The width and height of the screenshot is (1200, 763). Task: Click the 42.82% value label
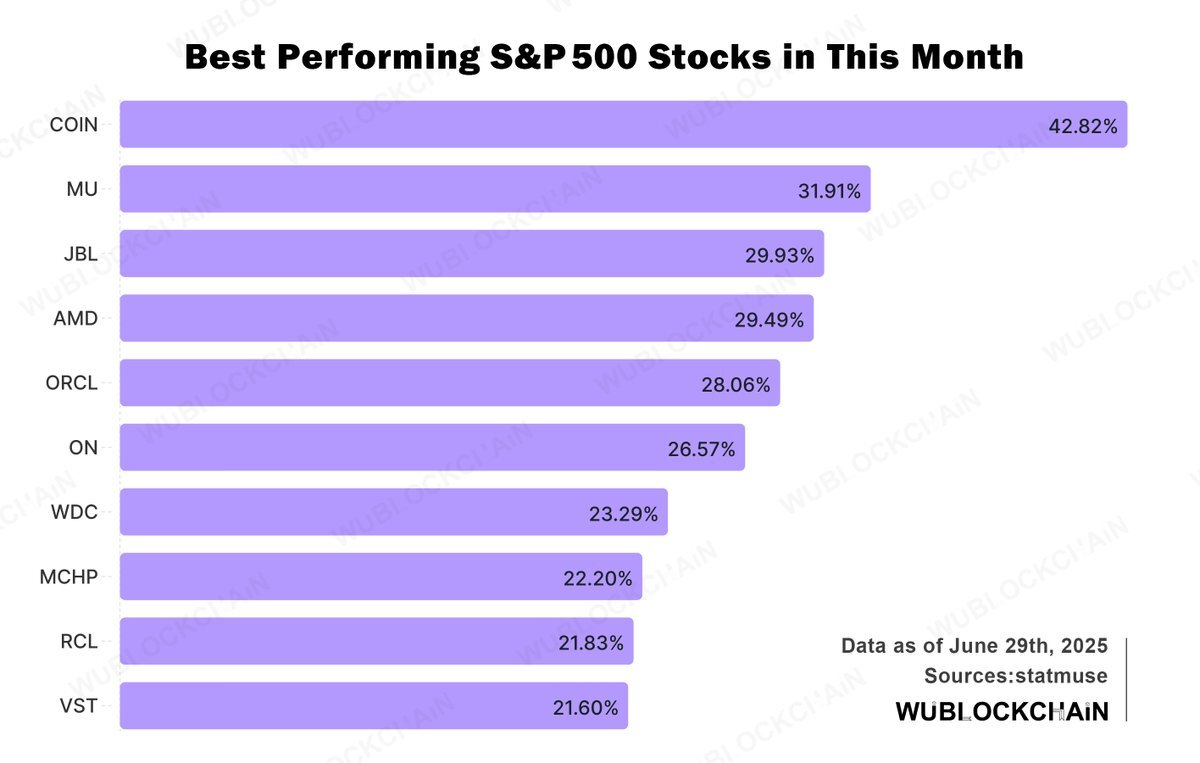[1083, 126]
